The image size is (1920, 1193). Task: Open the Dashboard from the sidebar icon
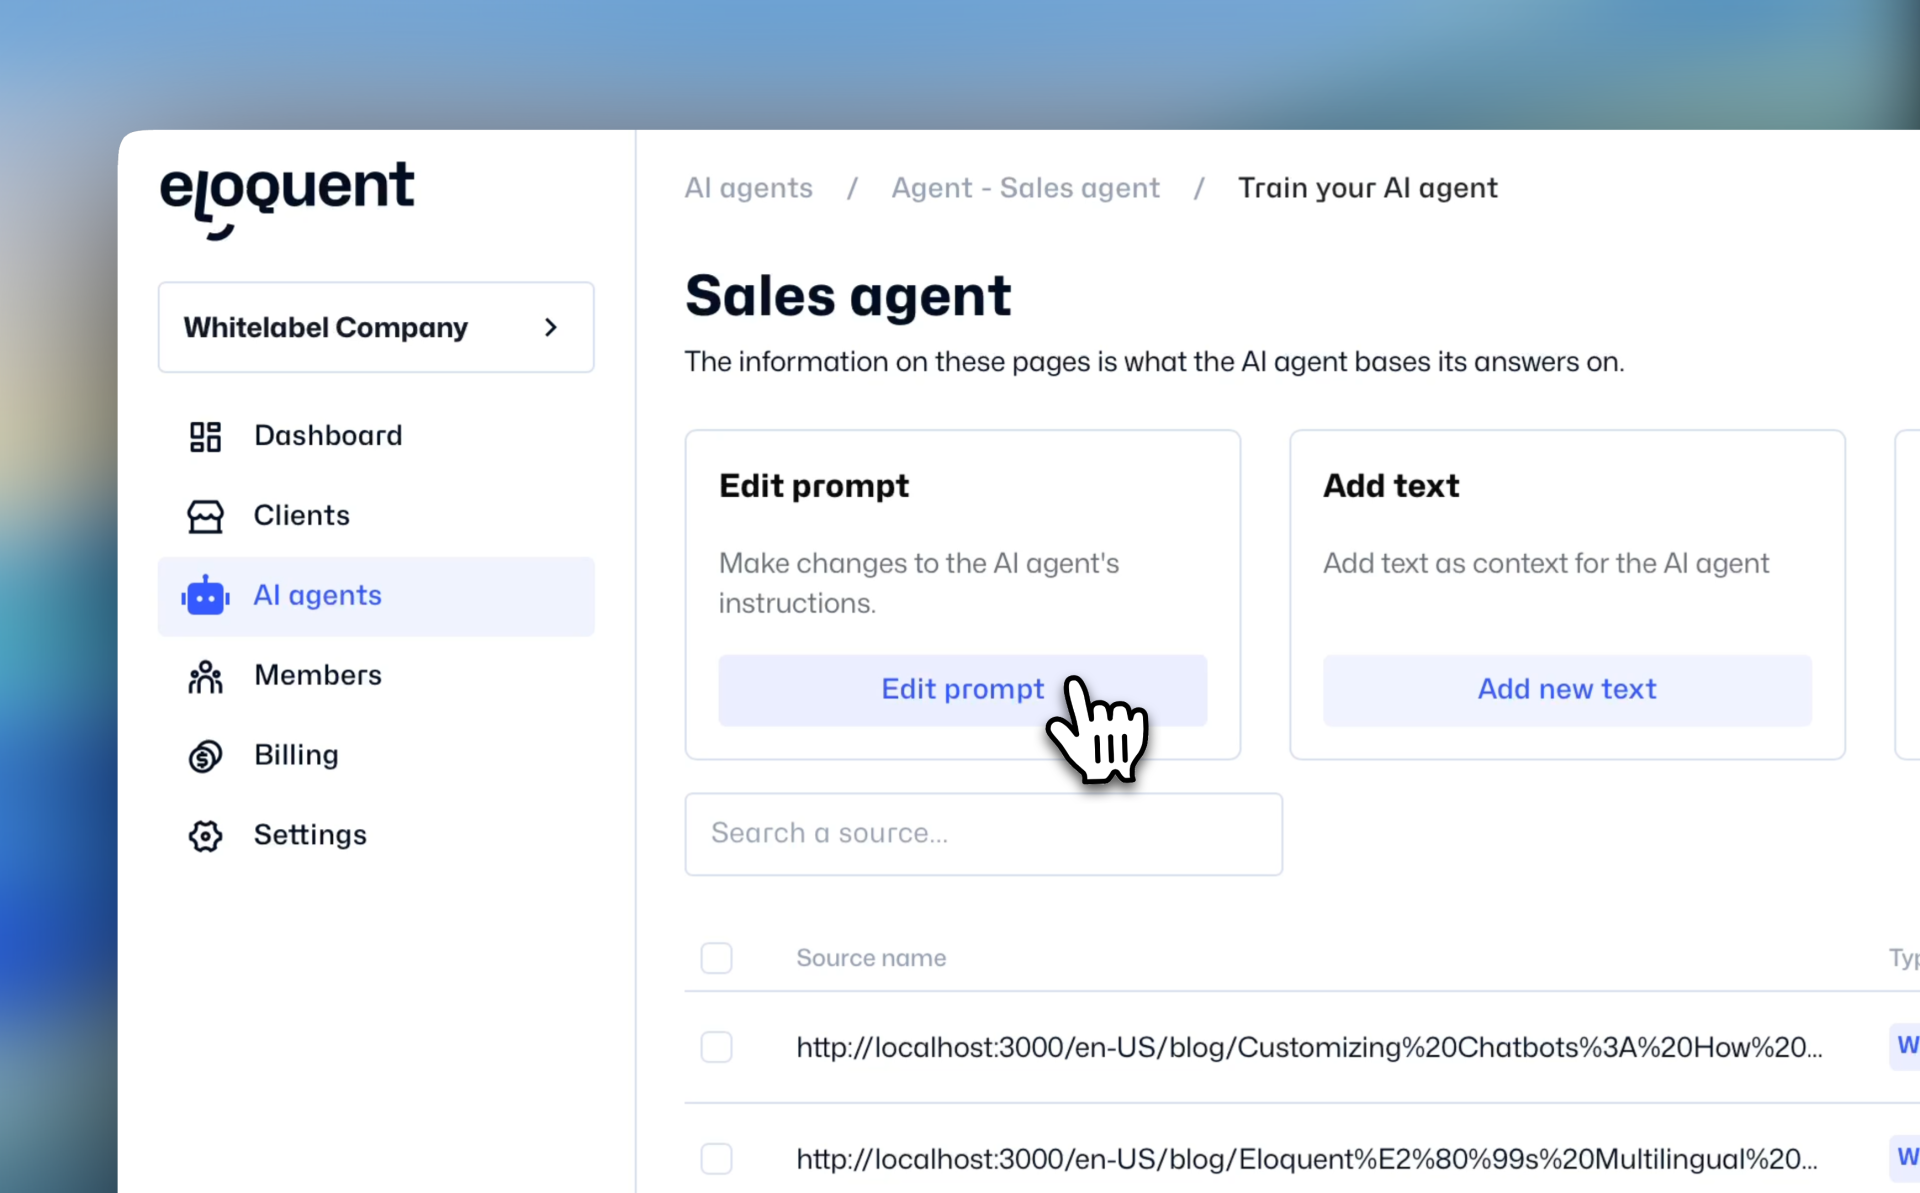coord(204,435)
